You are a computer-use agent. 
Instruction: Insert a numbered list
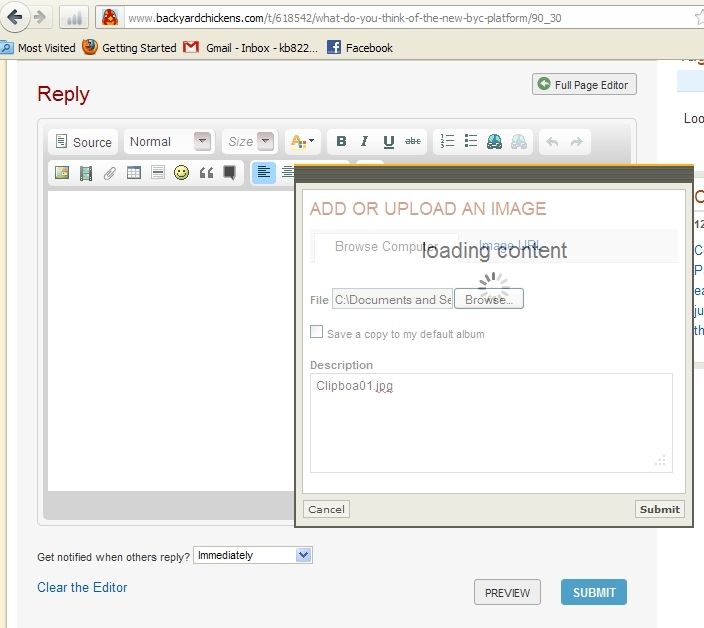click(x=447, y=142)
